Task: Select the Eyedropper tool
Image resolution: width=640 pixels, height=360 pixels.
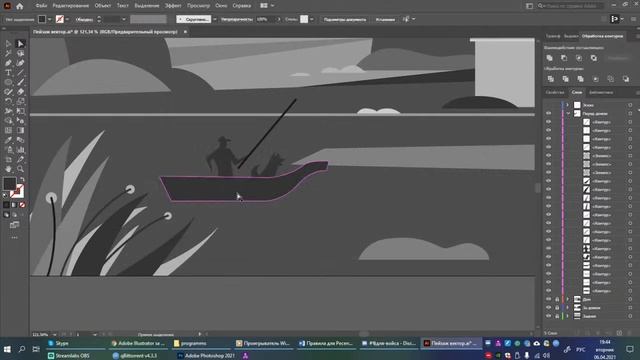Action: 8,140
